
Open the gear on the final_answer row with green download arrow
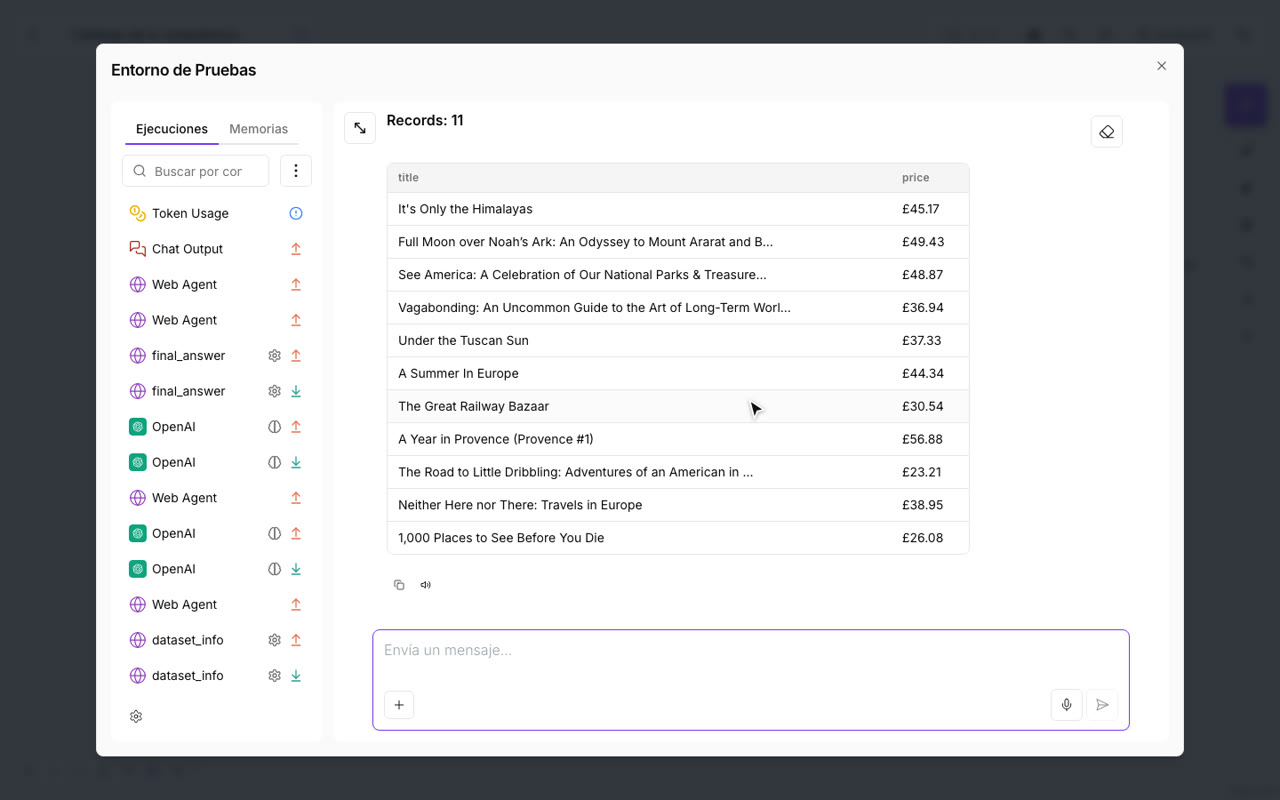pyautogui.click(x=274, y=391)
